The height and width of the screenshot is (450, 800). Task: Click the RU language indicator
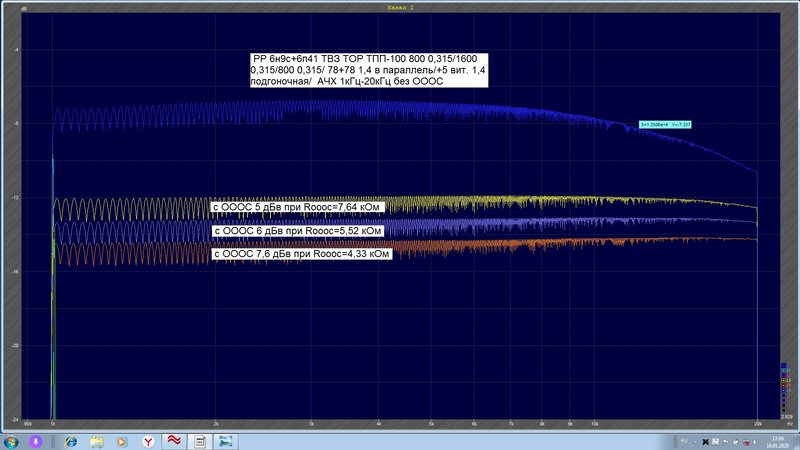click(684, 441)
